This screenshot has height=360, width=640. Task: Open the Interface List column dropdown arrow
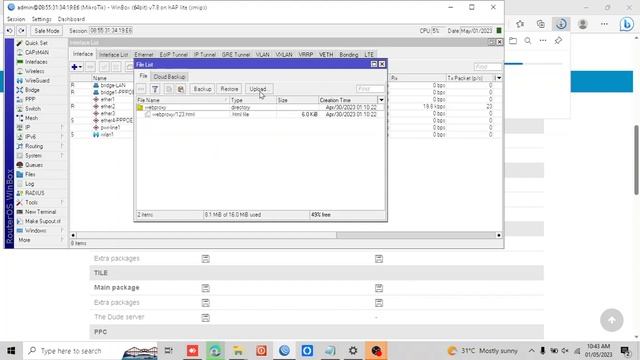499,78
